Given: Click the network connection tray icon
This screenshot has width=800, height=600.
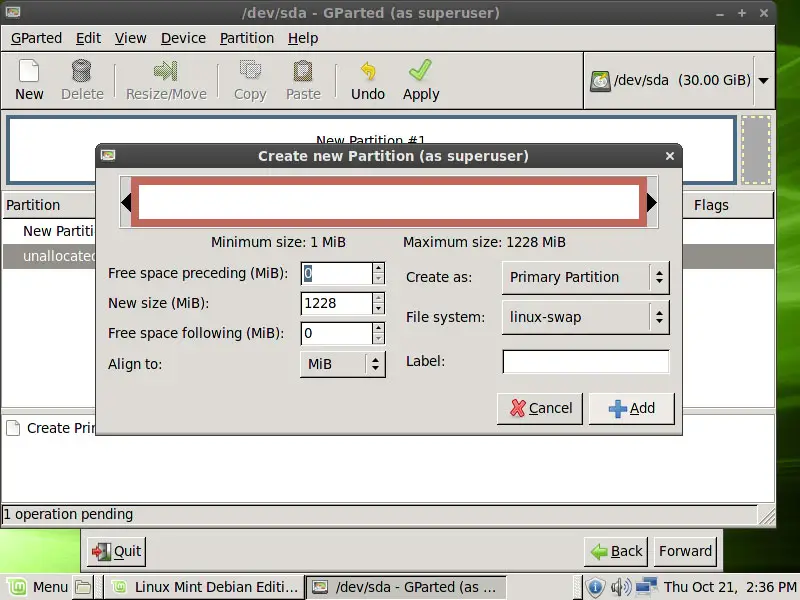Looking at the screenshot, I should (x=646, y=587).
